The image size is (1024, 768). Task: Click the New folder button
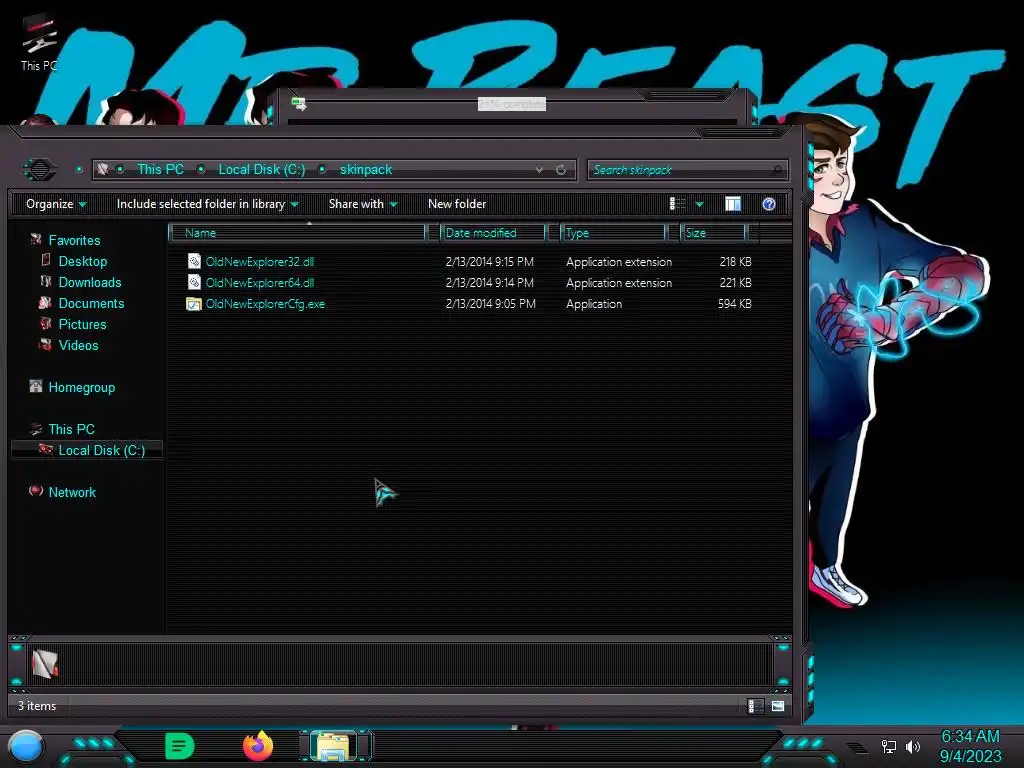pyautogui.click(x=457, y=204)
